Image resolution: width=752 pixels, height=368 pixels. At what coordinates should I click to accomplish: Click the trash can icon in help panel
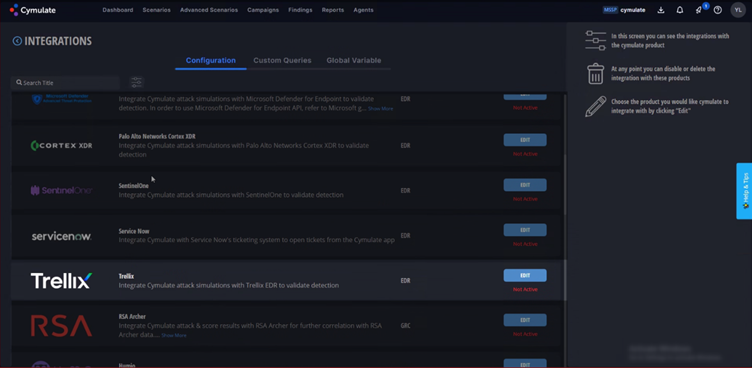[595, 73]
